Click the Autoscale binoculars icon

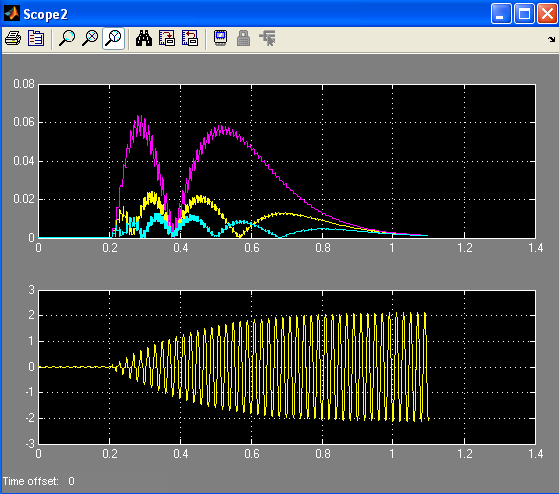click(144, 38)
